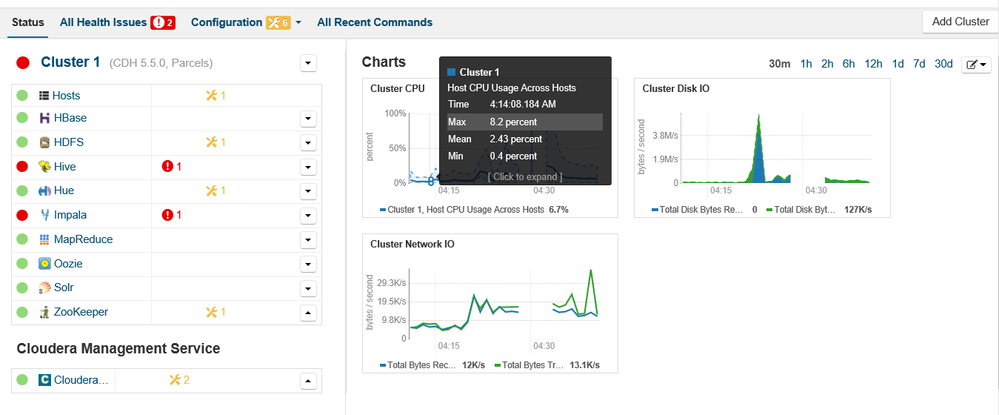Click the Add Cluster button
999x415 pixels.
pos(959,21)
